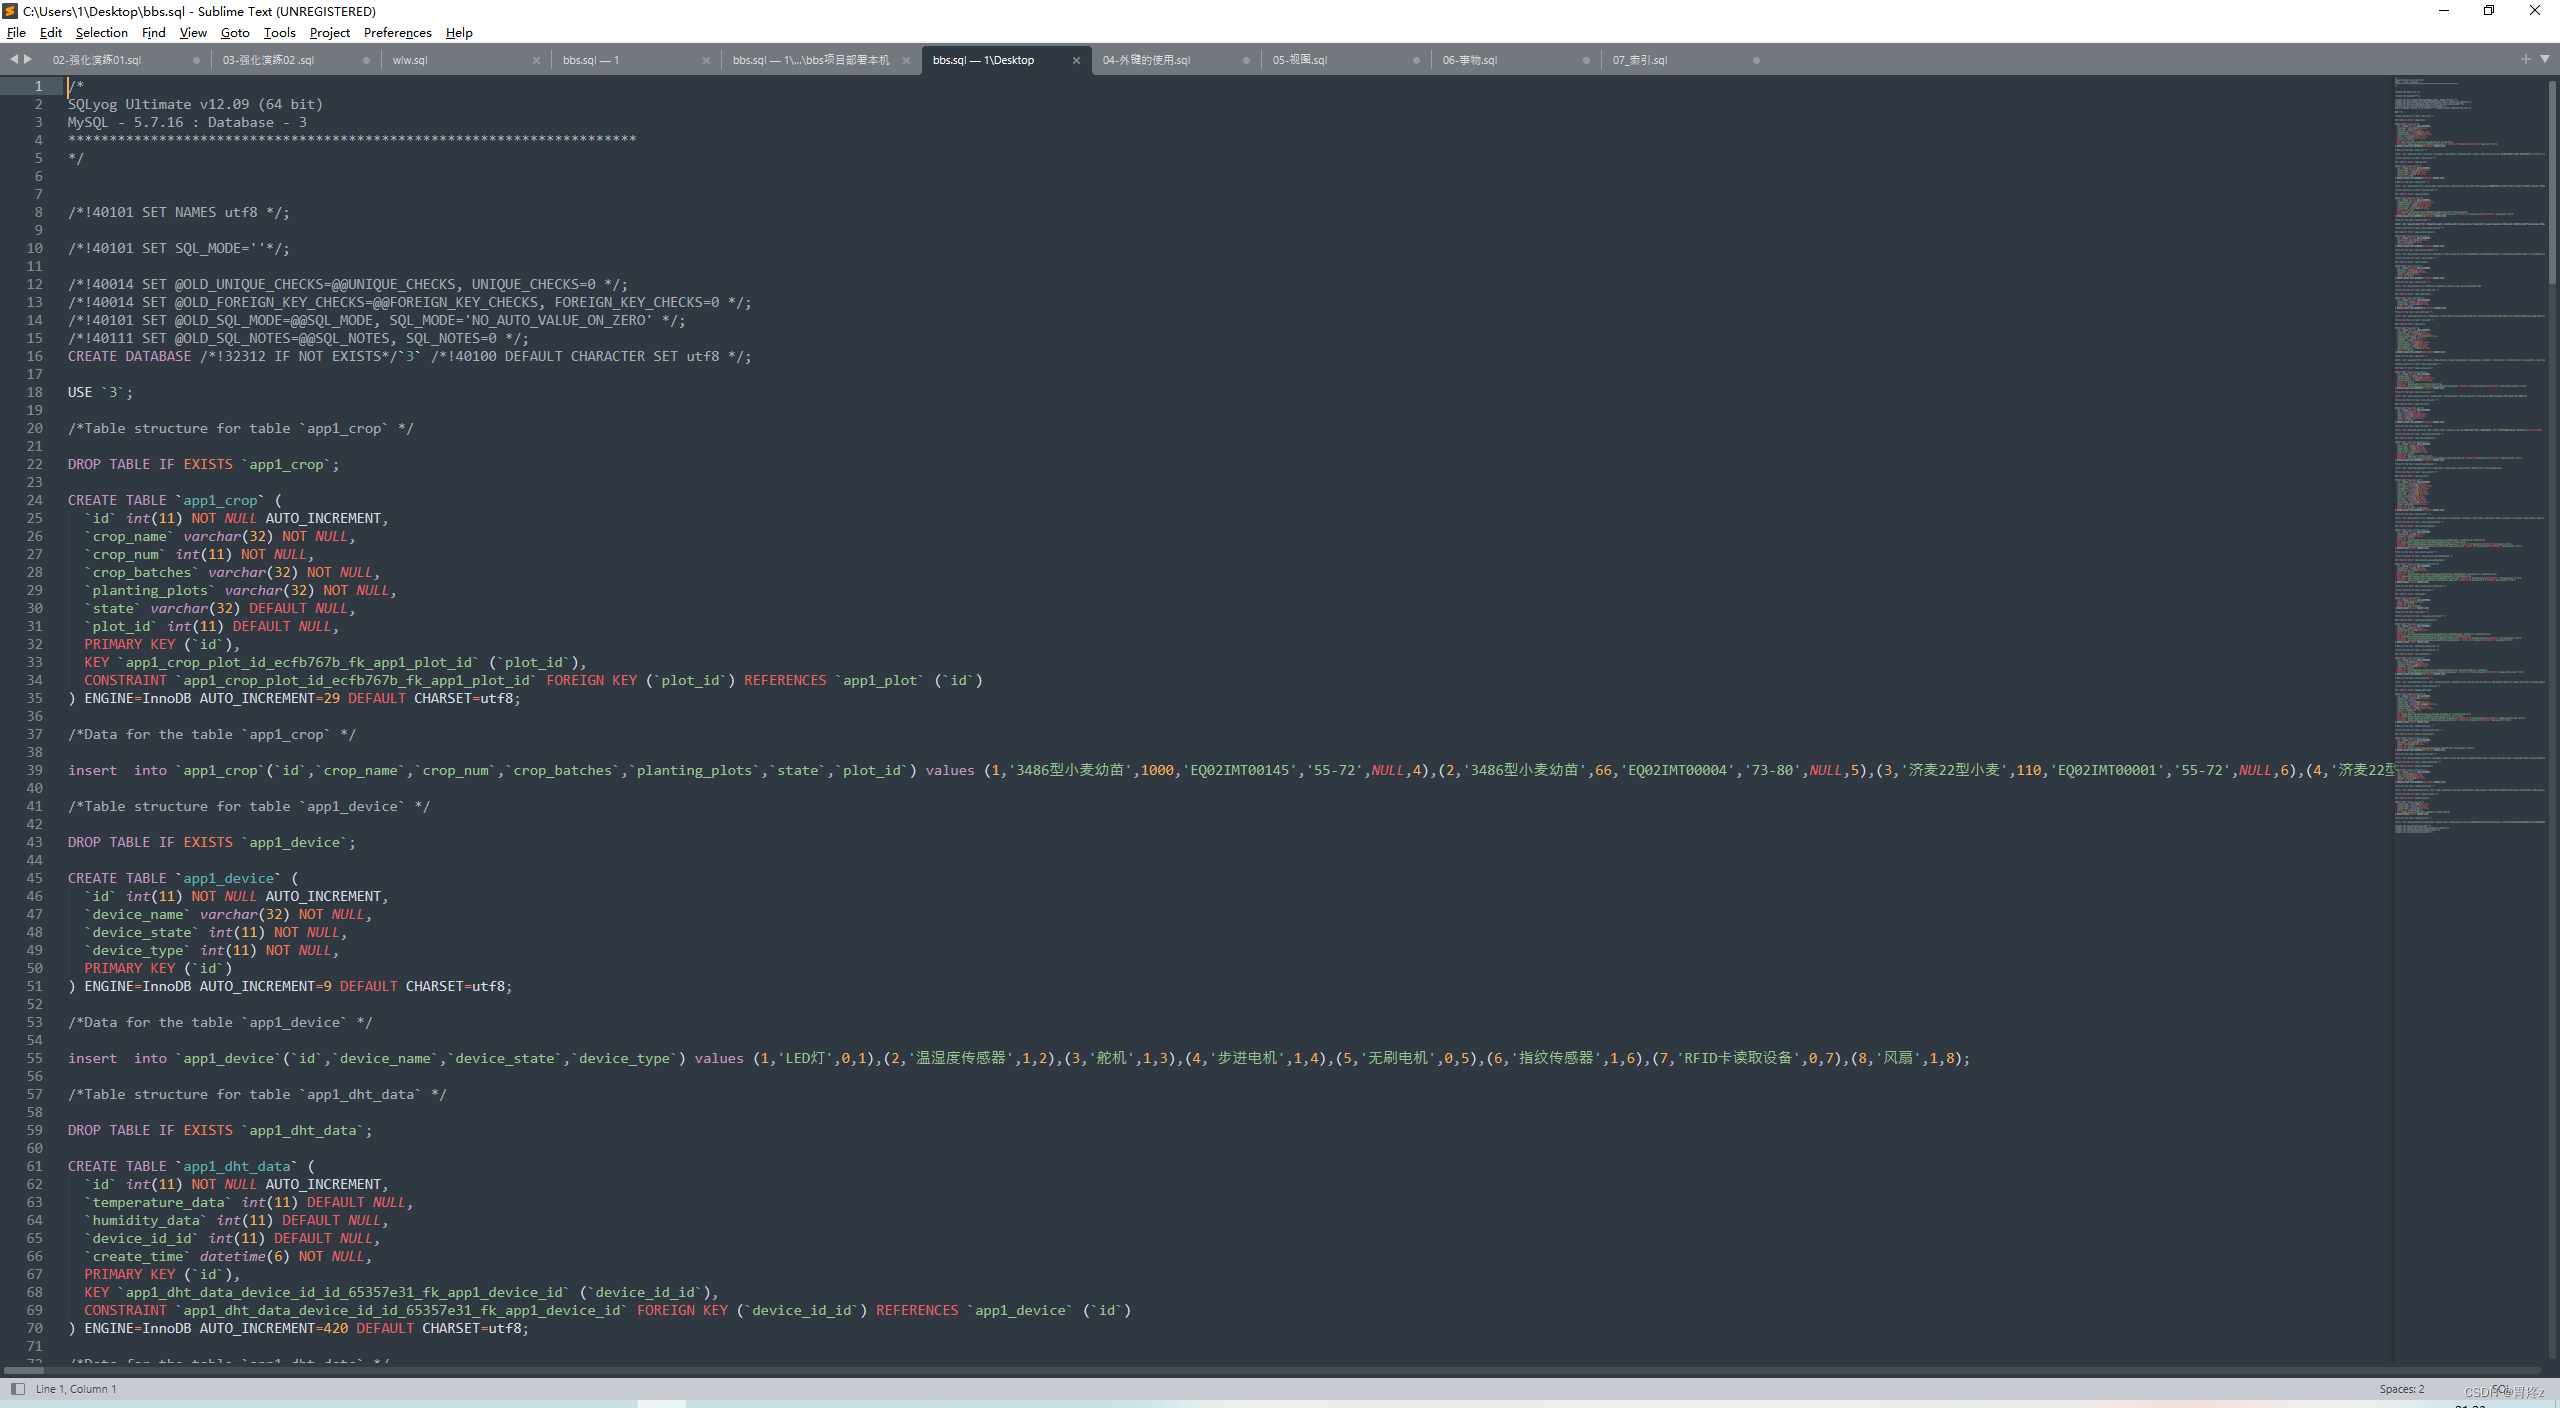This screenshot has height=1408, width=2560.
Task: Click the Sublime Text icon in the title bar
Action: coord(10,11)
